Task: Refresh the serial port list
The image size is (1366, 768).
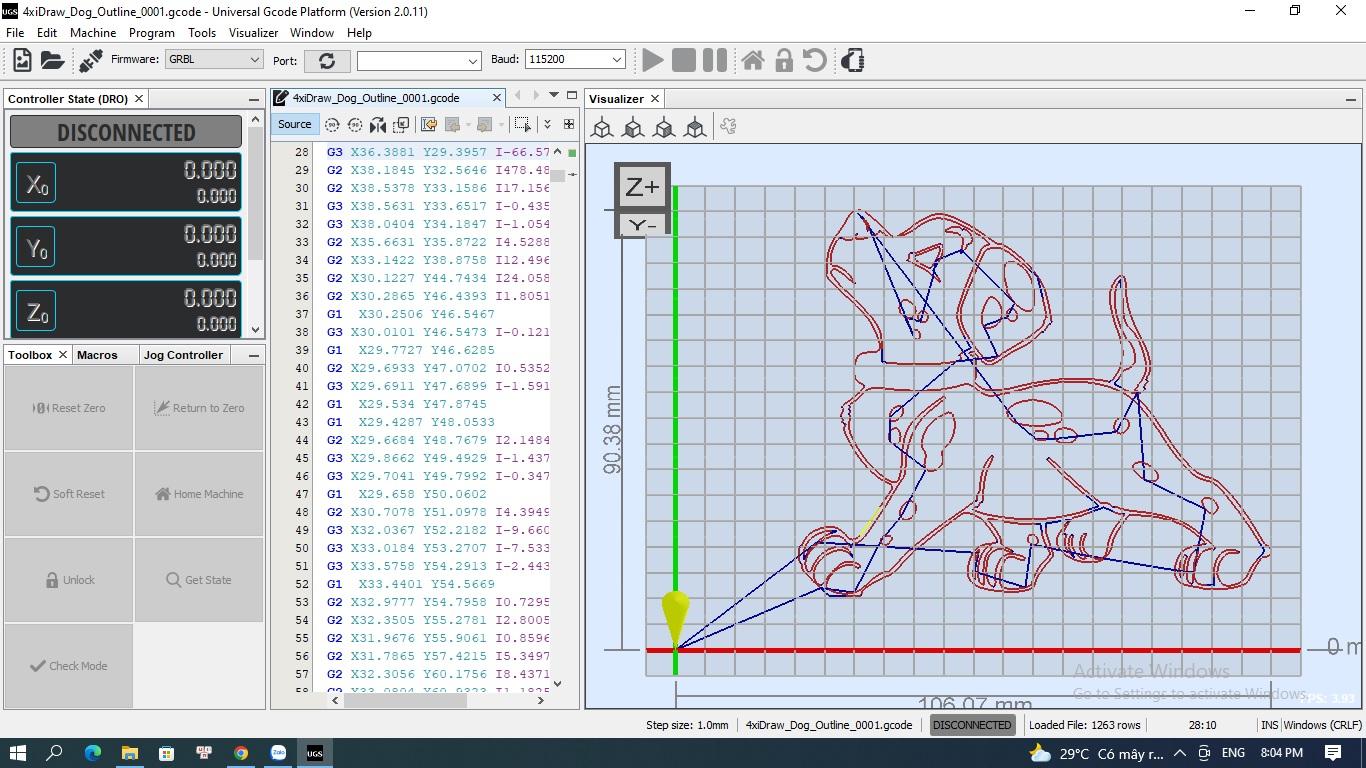Action: pos(327,61)
